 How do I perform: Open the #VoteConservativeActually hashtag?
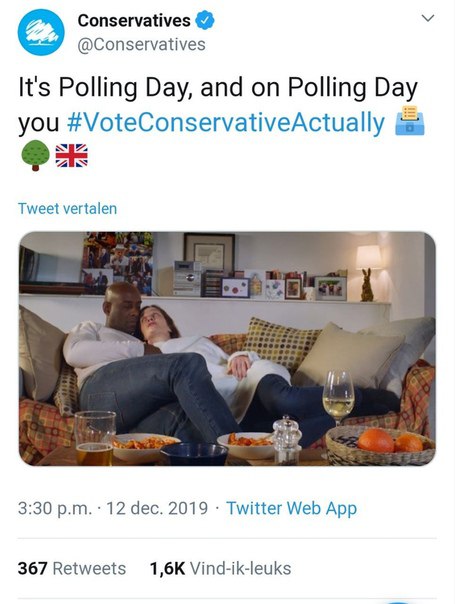226,123
